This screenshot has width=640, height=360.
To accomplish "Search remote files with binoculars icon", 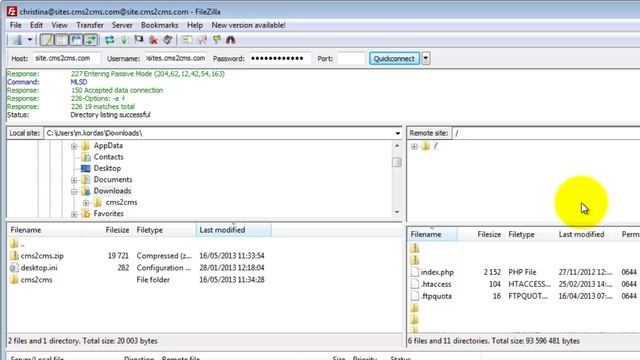I will tap(231, 40).
